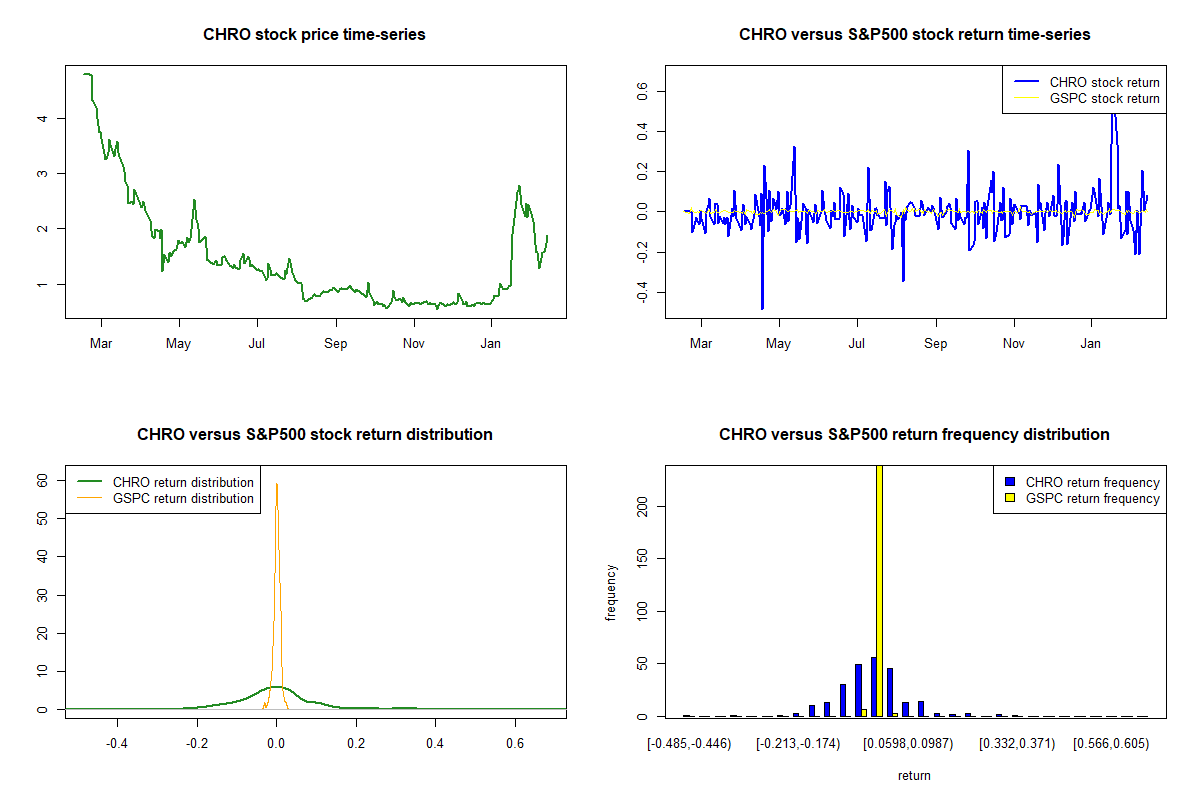
Task: Click the vertical 'frequency' axis label
Action: point(611,592)
